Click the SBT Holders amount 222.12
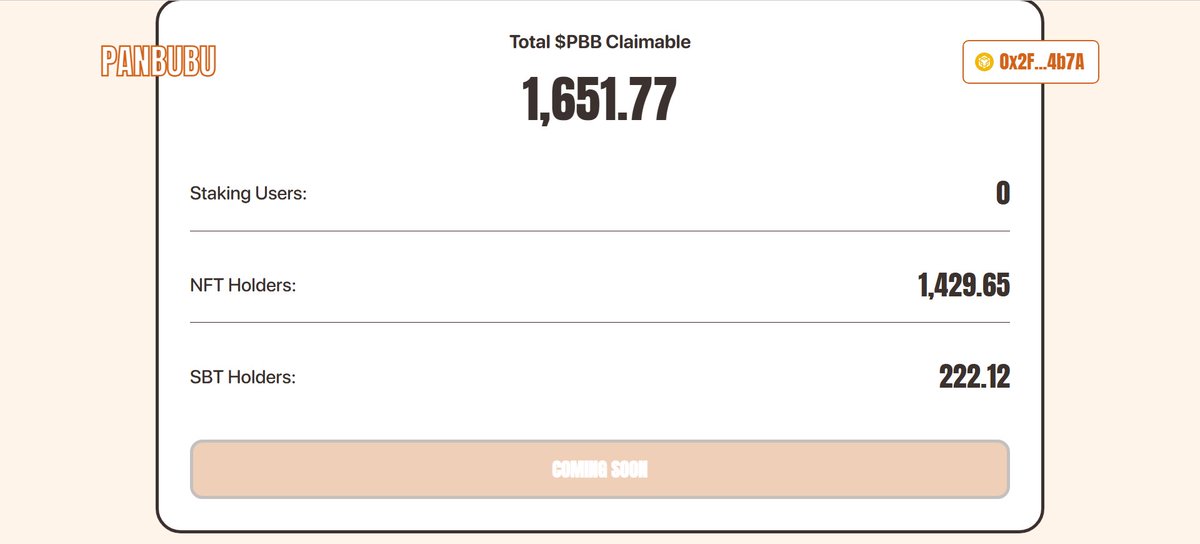This screenshot has height=544, width=1200. click(x=975, y=377)
